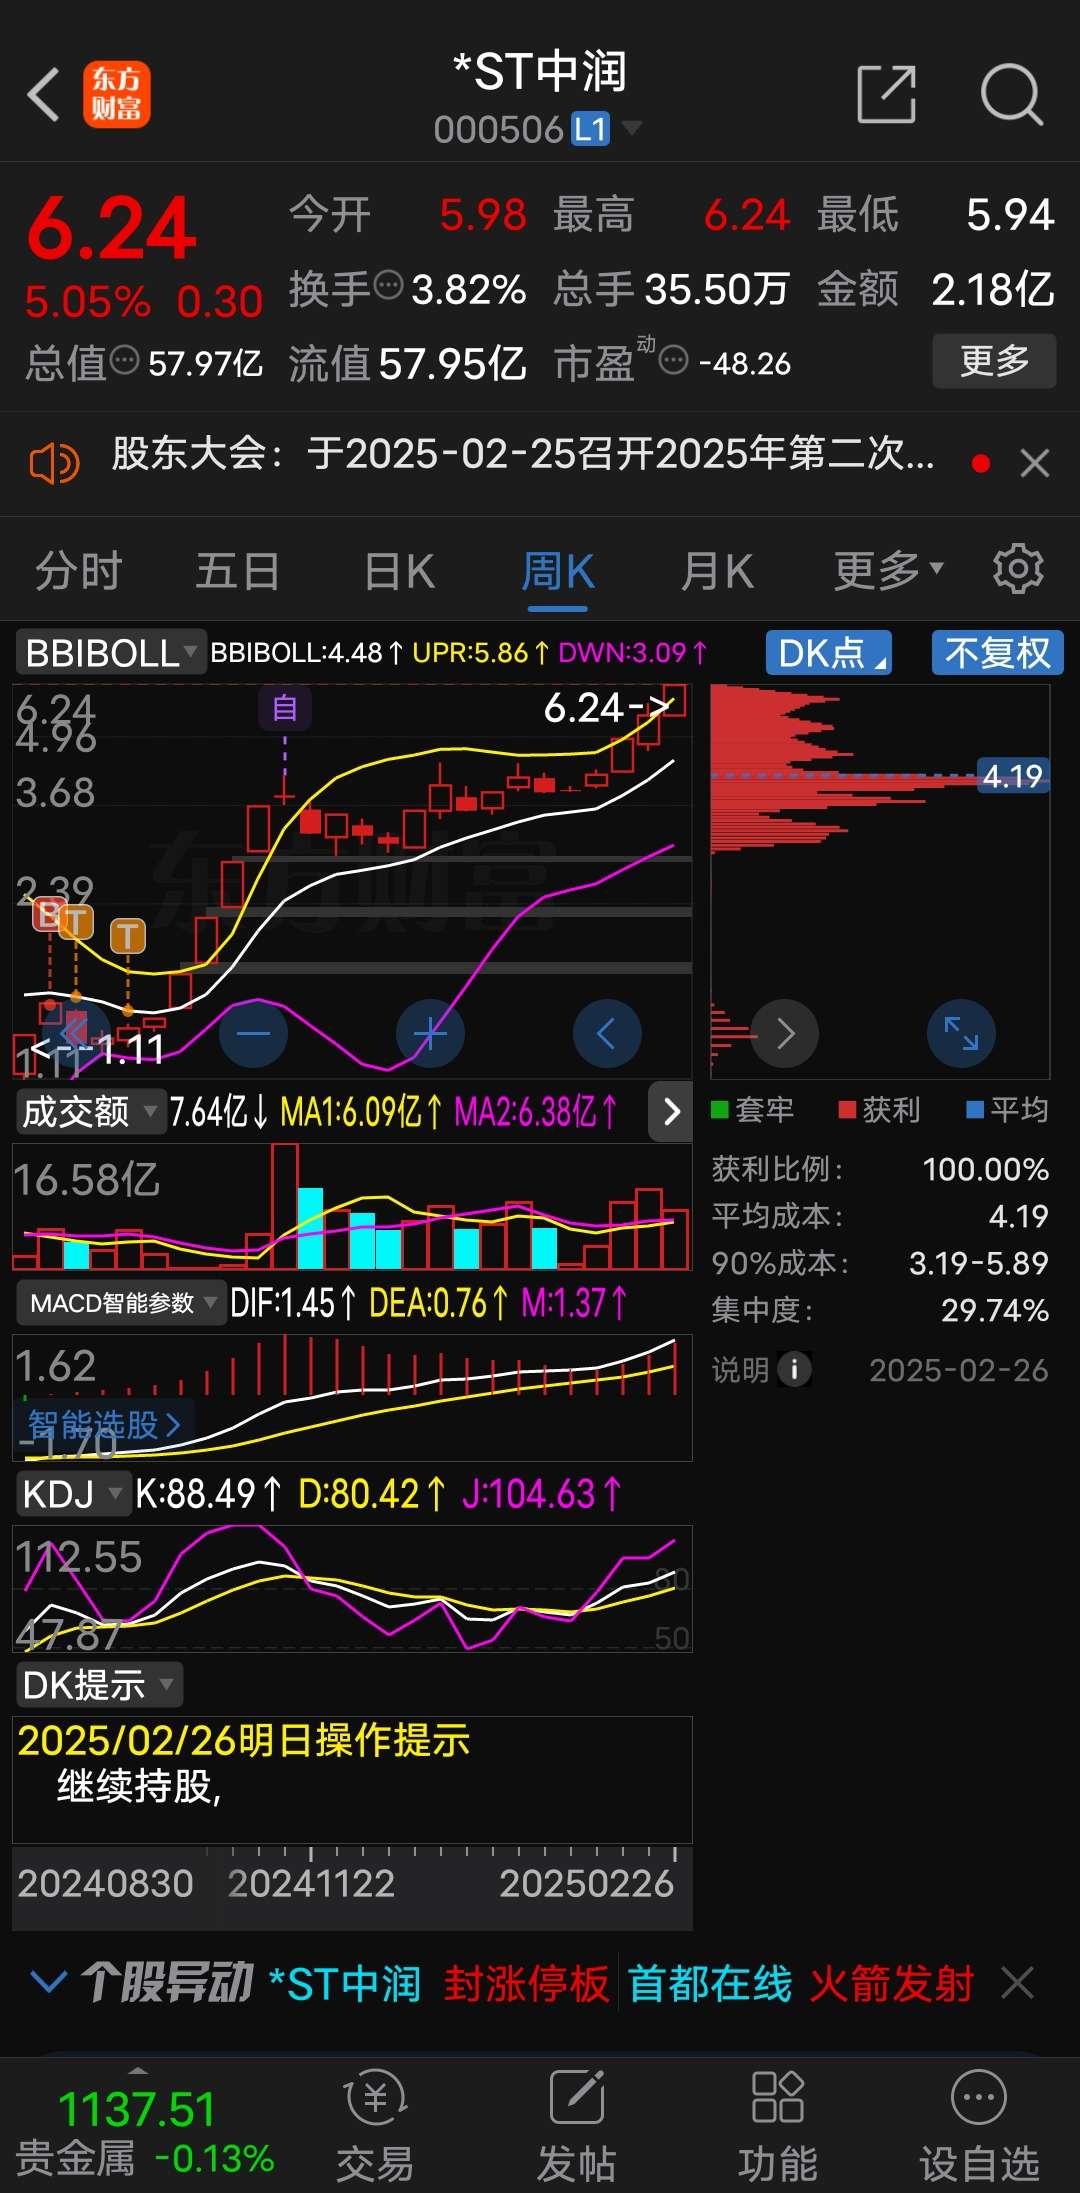Tap 90%成本 3.19-5.89 value

[x=978, y=1263]
